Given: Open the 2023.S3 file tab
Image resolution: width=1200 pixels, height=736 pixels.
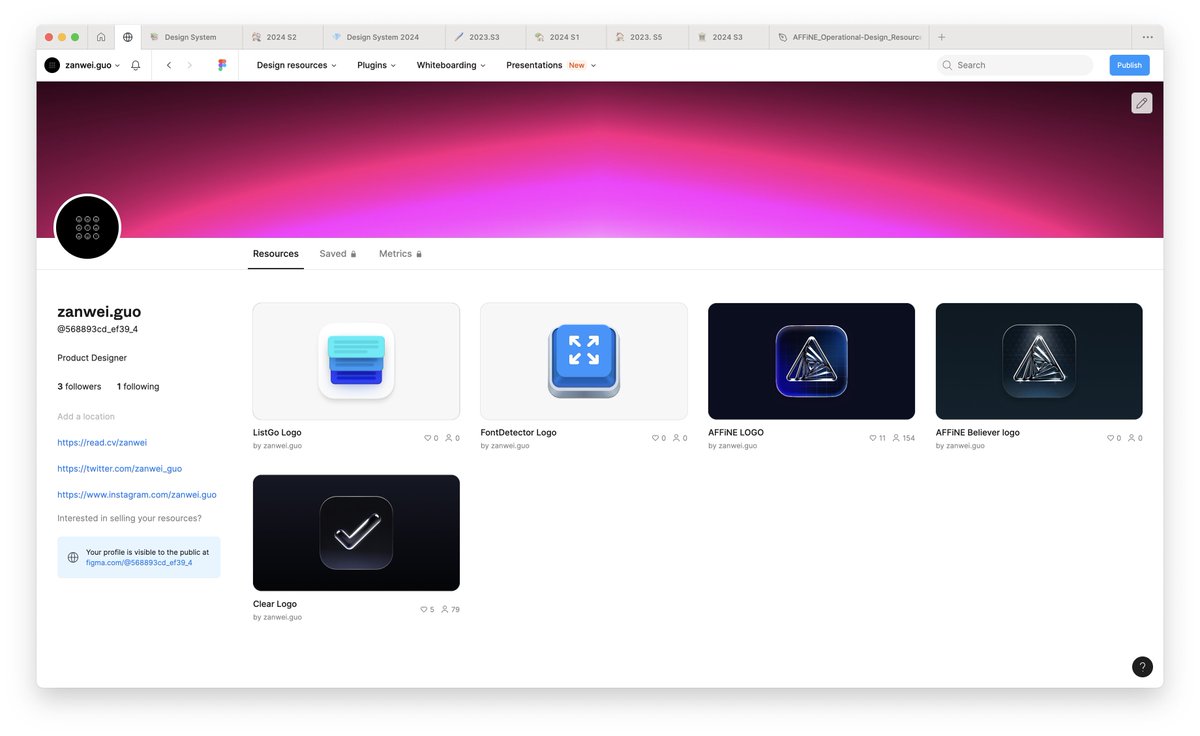Looking at the screenshot, I should click(x=485, y=37).
